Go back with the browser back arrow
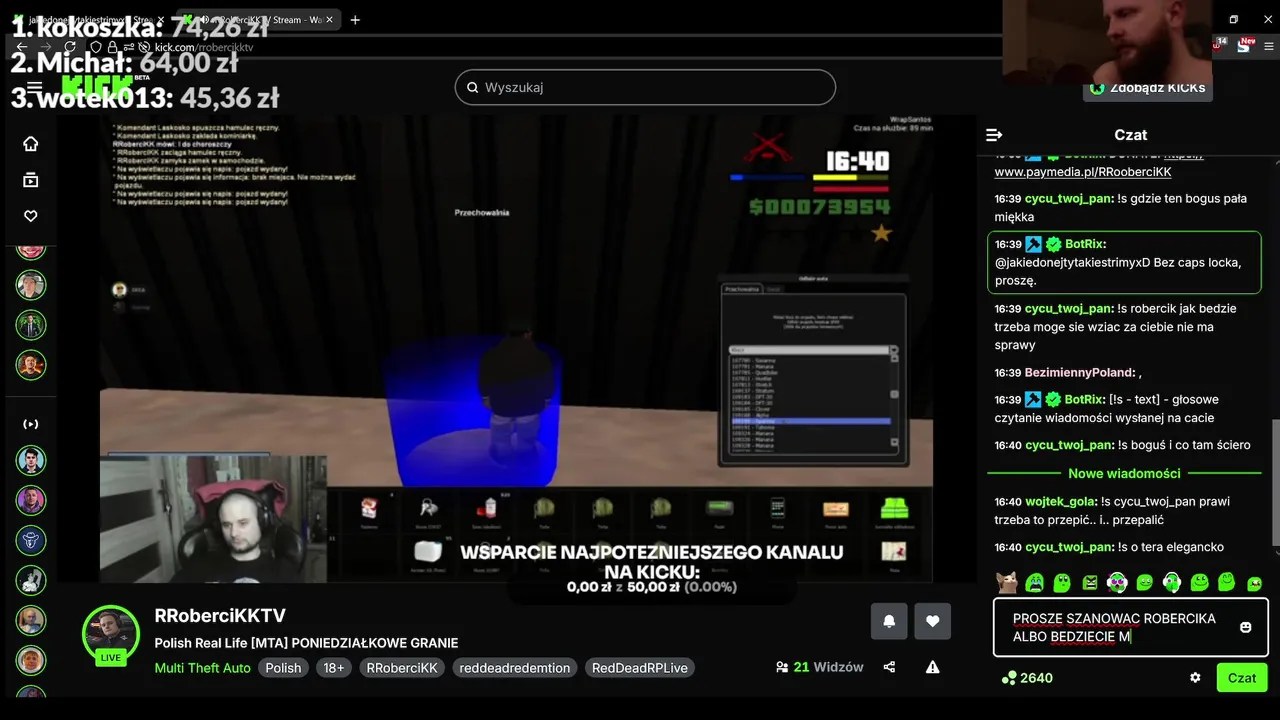 (x=21, y=47)
